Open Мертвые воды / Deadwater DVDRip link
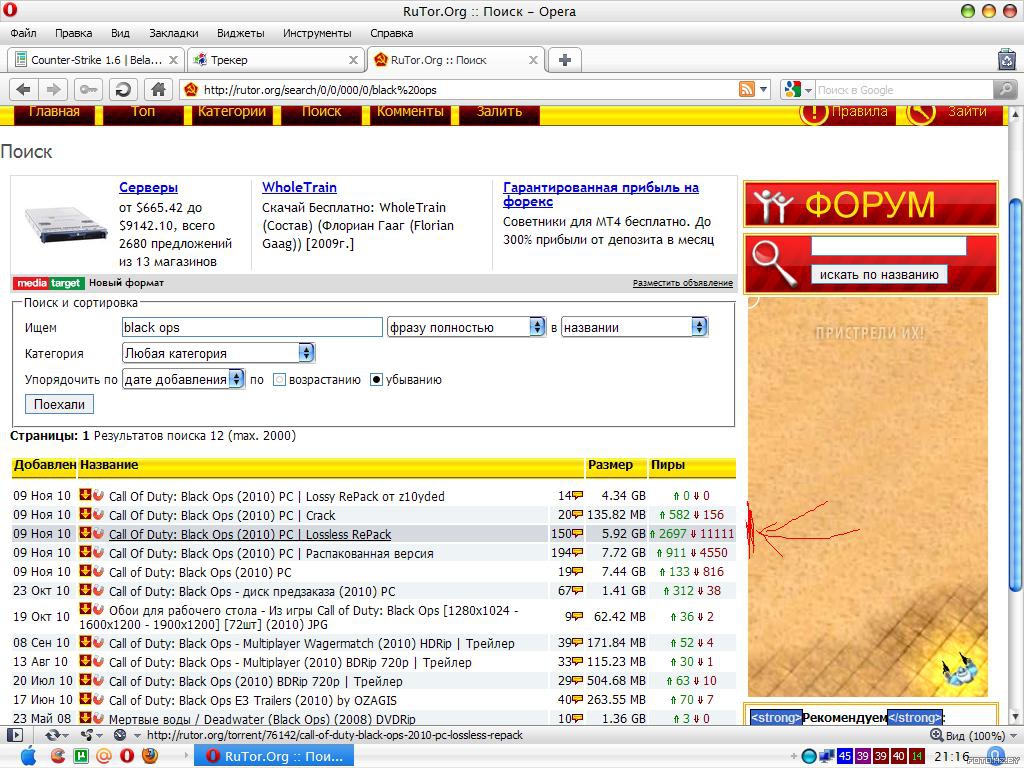This screenshot has height=768, width=1024. pos(262,719)
